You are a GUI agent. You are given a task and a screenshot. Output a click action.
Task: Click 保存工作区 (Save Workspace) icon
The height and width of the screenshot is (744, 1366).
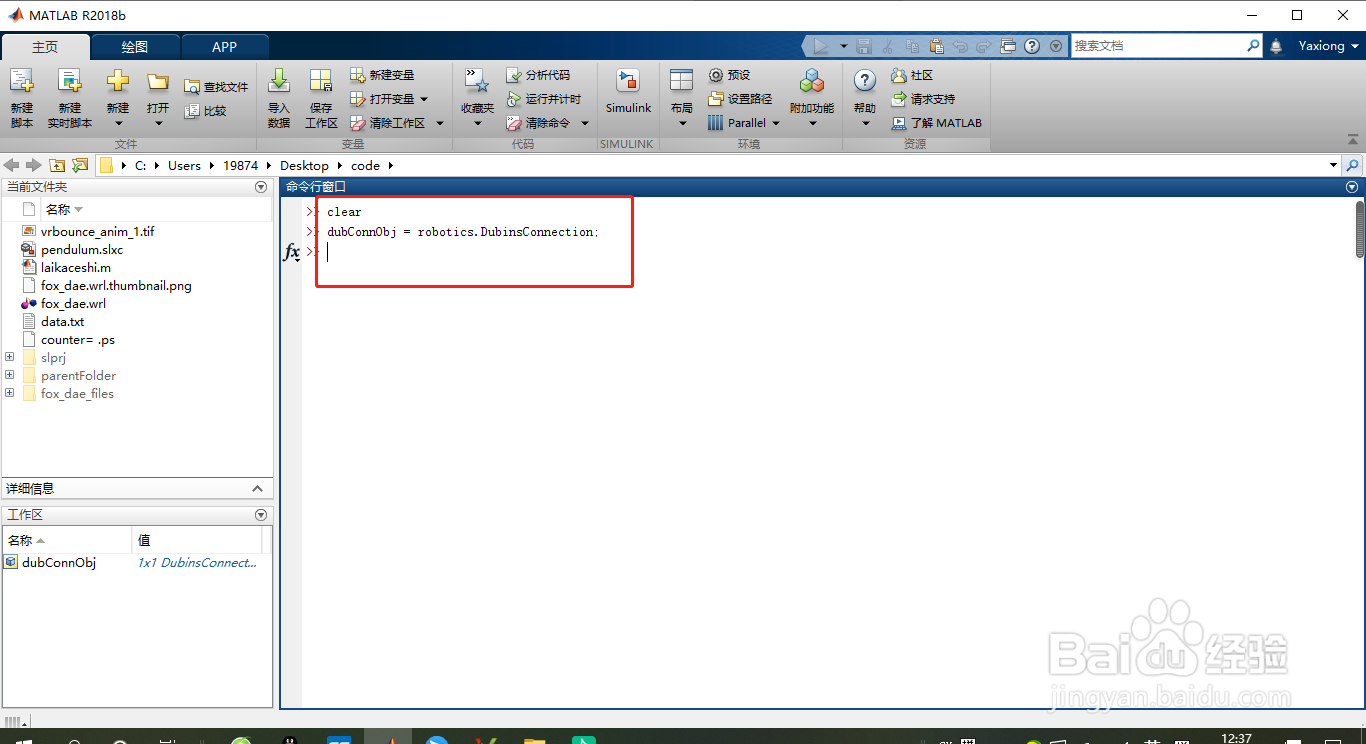321,82
